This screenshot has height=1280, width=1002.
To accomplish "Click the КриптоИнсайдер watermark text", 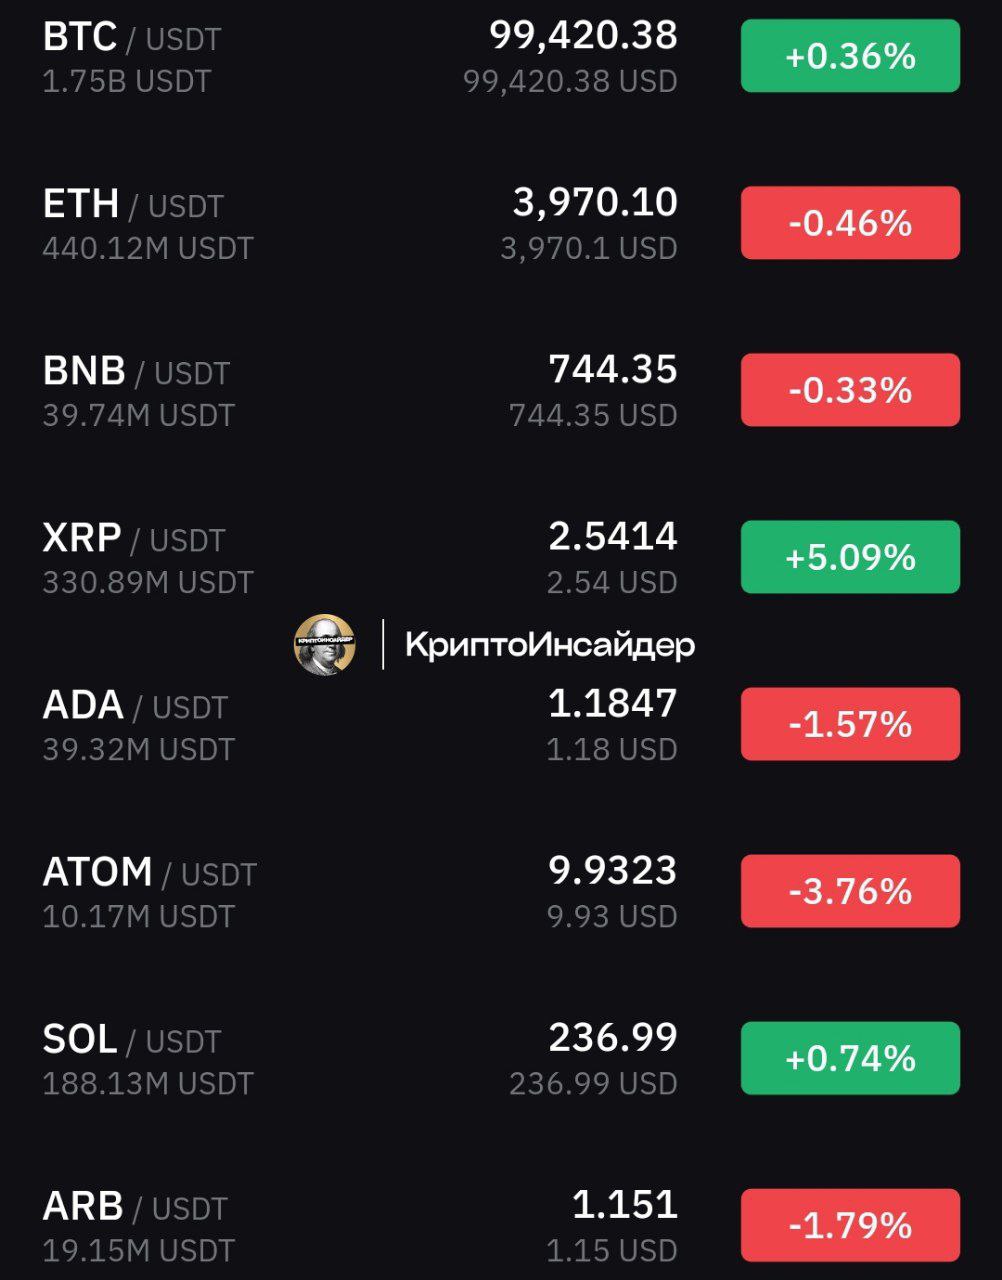I will point(550,645).
